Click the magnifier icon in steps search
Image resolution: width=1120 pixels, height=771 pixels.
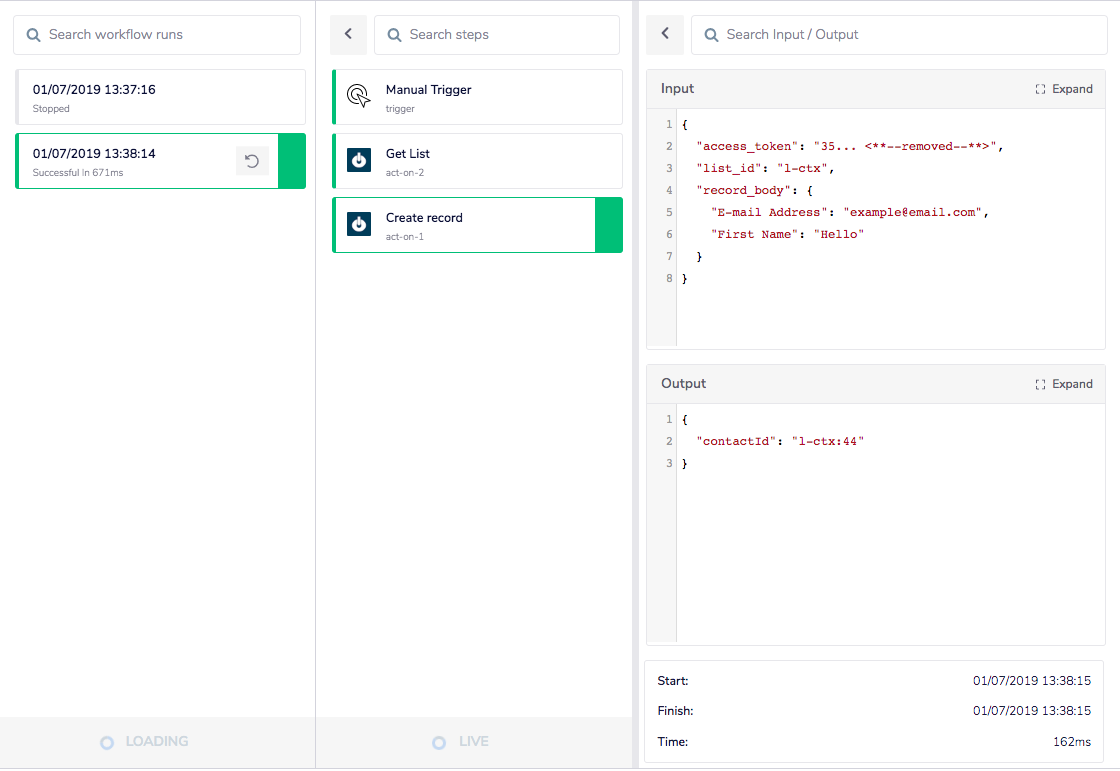[x=394, y=35]
